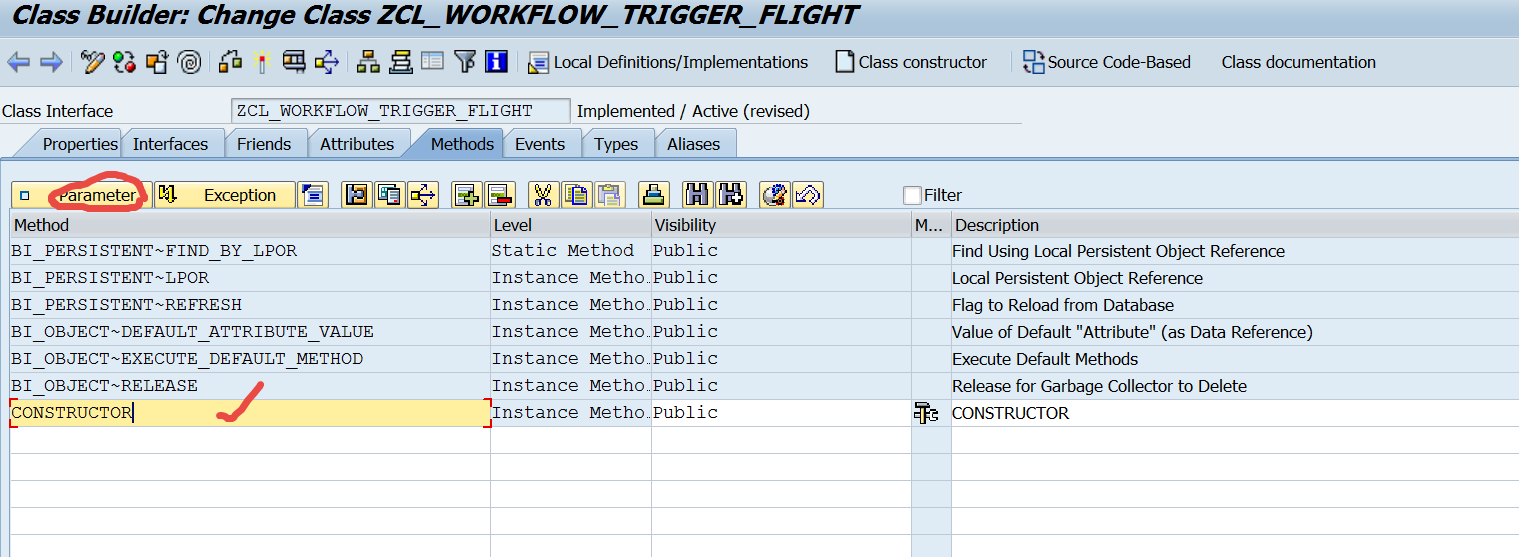
Task: Click the Cut scissors icon
Action: pos(543,195)
